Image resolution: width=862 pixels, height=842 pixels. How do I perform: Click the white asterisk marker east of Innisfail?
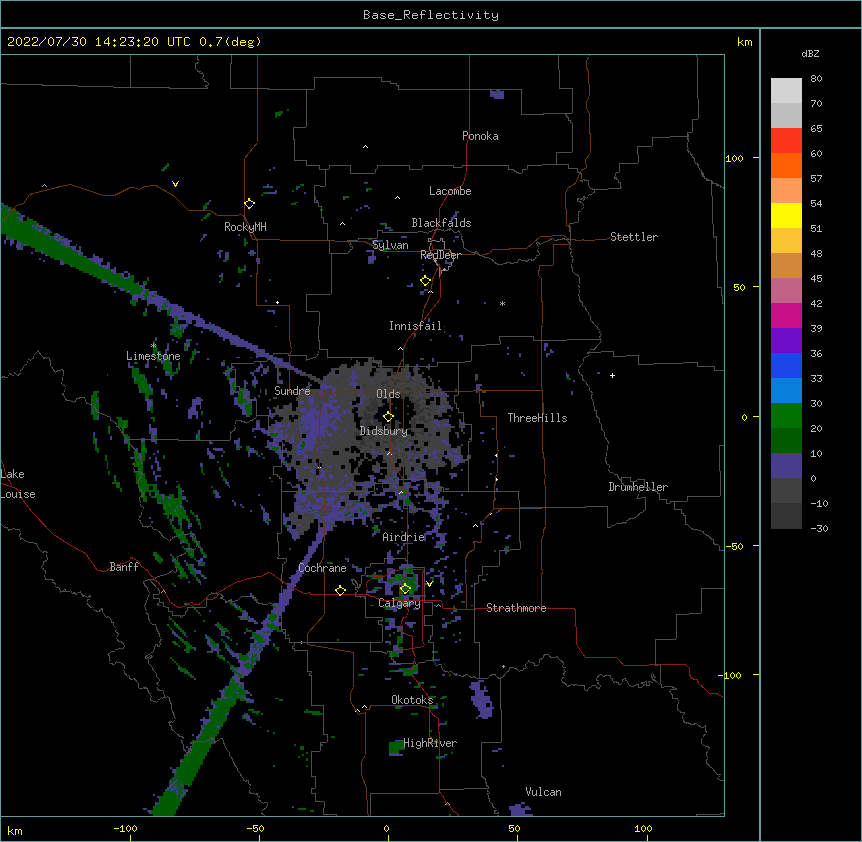502,304
